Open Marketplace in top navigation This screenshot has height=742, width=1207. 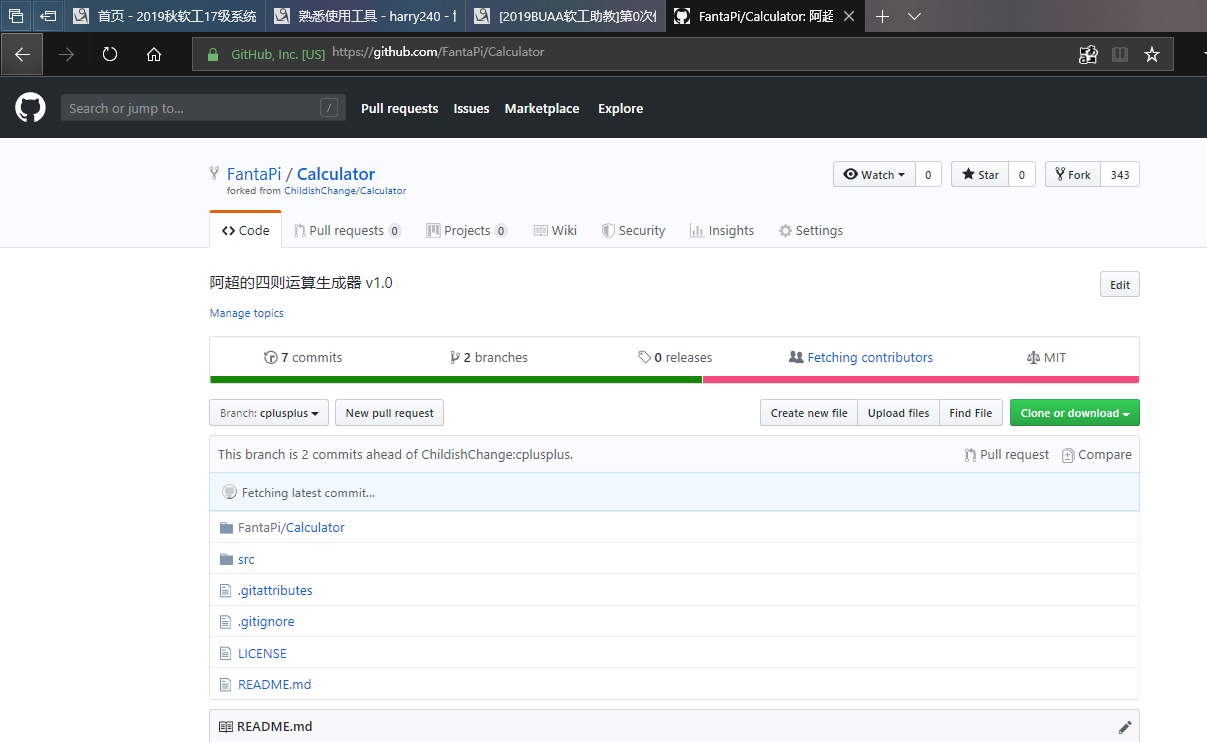point(541,108)
